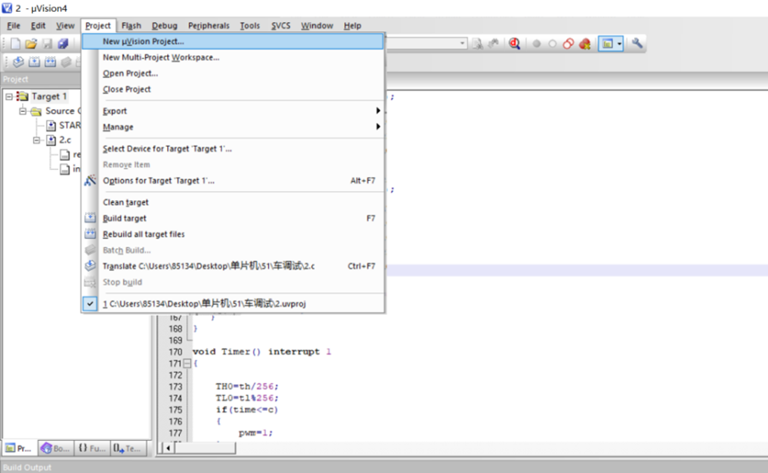This screenshot has height=473, width=768.
Task: Open the Configuration wrench icon
Action: (637, 44)
